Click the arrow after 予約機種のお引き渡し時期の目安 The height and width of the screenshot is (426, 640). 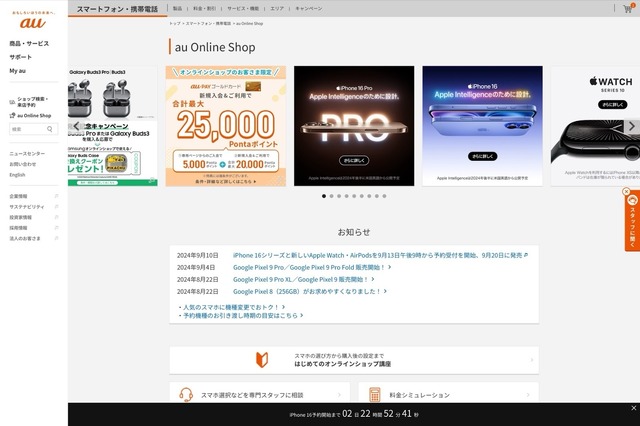(x=302, y=315)
